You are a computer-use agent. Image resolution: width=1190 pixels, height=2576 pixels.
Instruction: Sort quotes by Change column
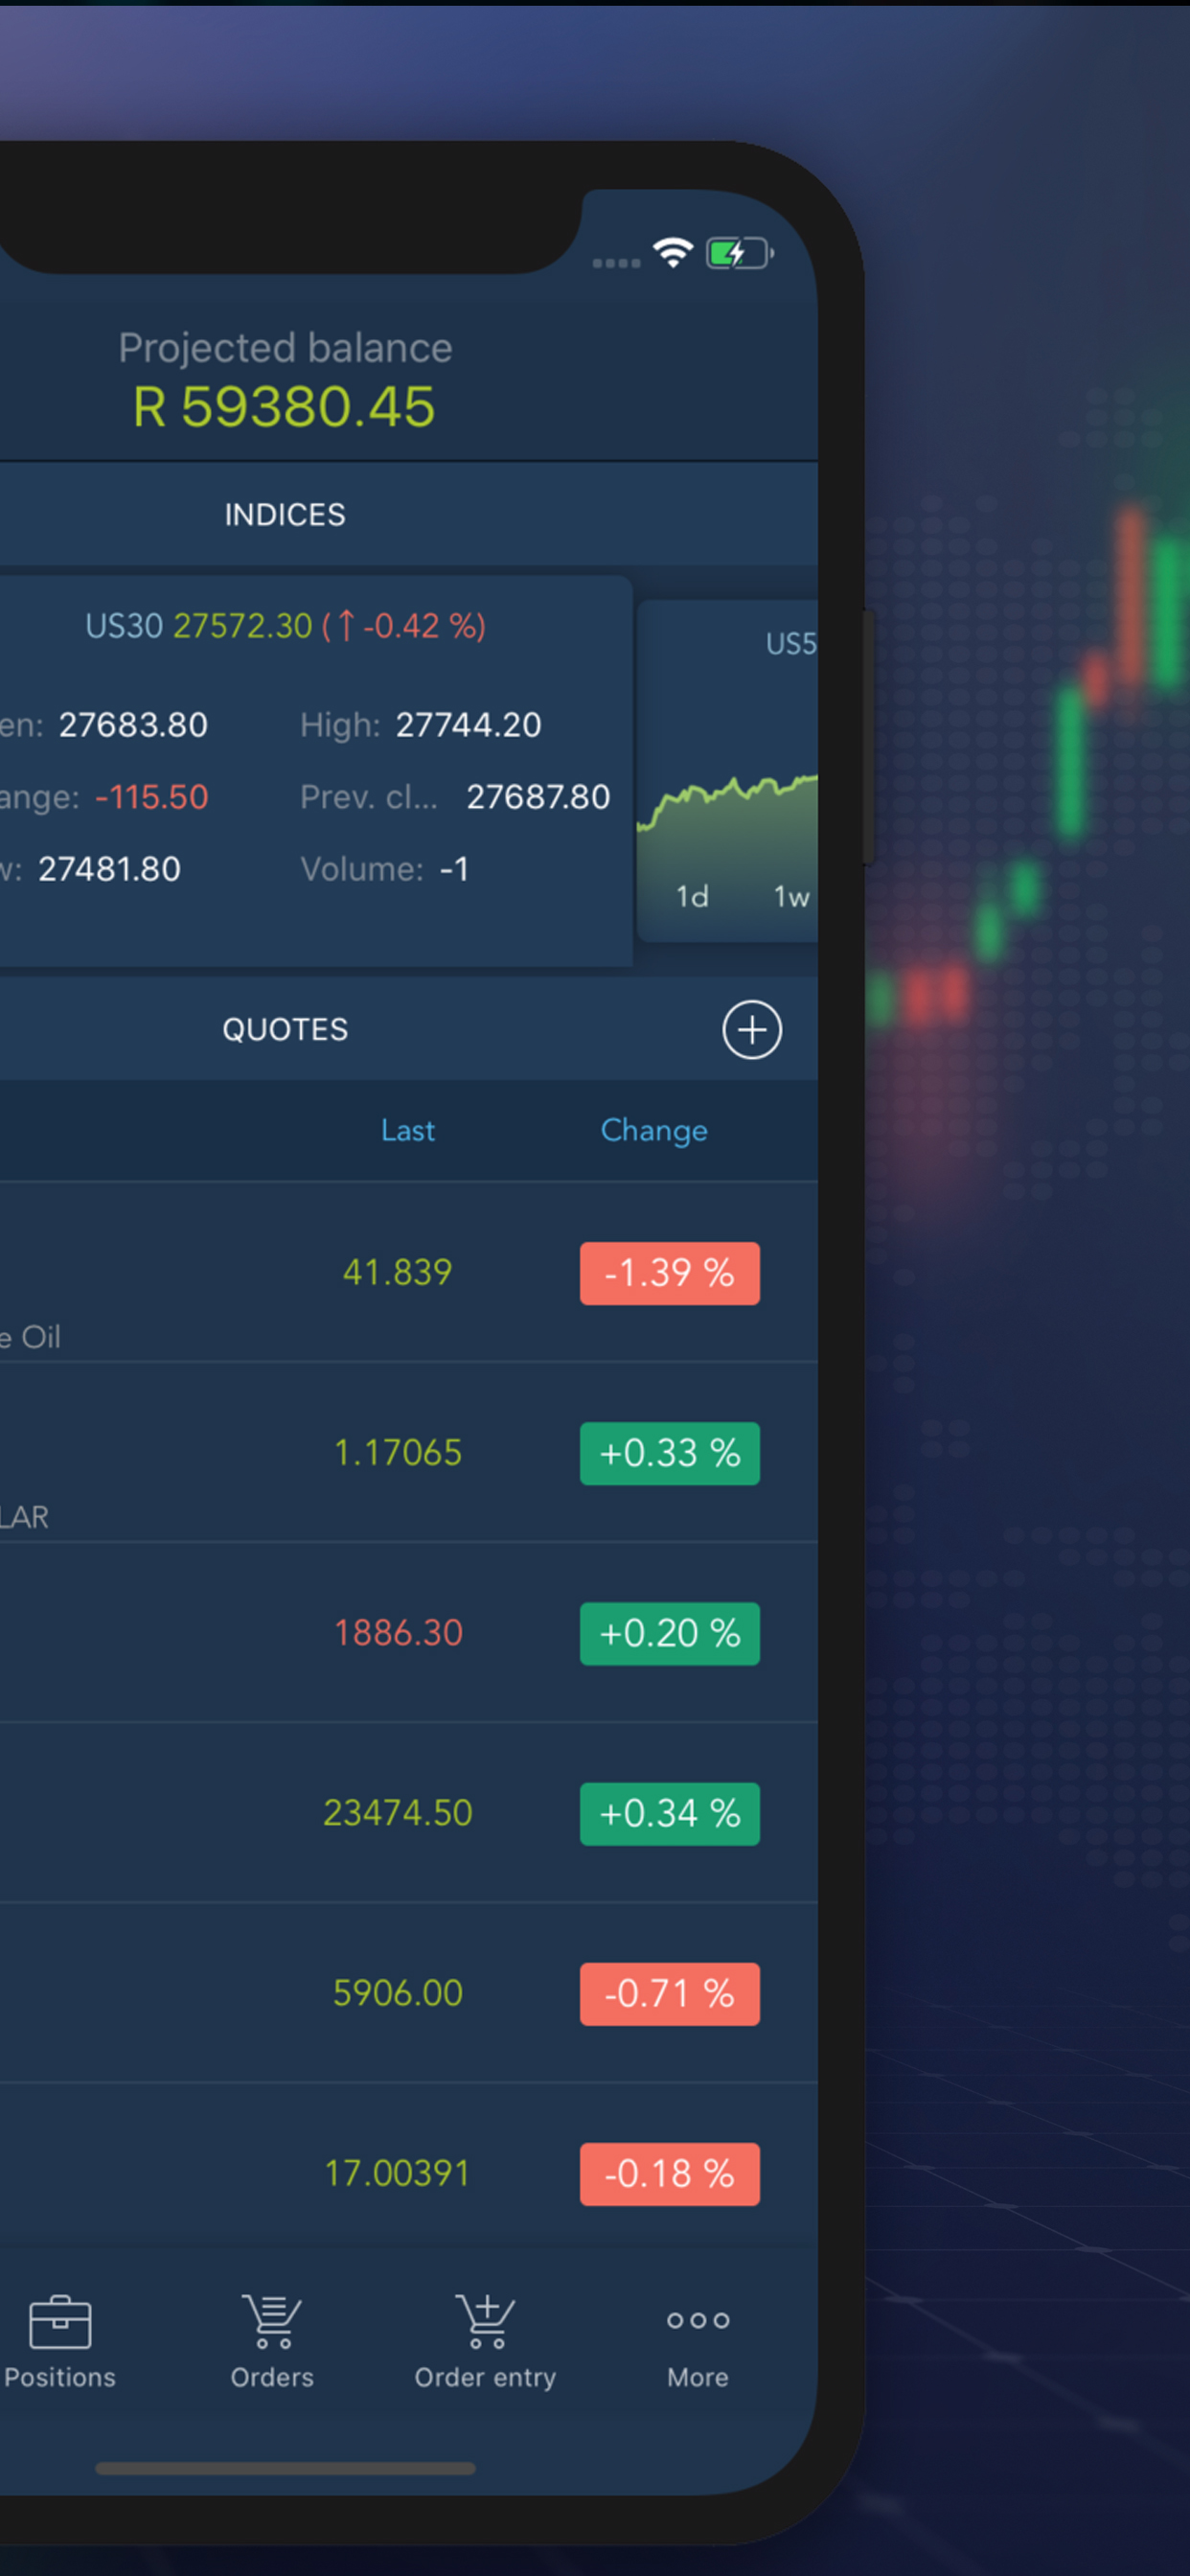pyautogui.click(x=654, y=1130)
